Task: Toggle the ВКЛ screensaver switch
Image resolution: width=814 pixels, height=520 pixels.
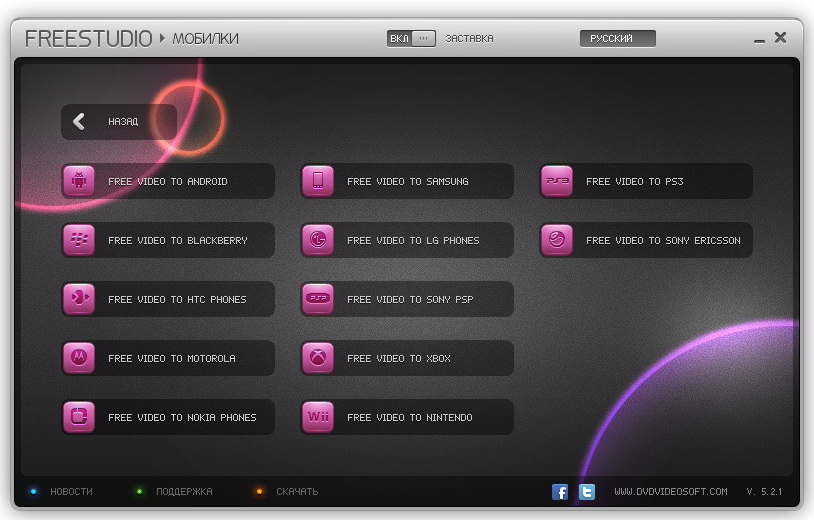Action: 411,38
